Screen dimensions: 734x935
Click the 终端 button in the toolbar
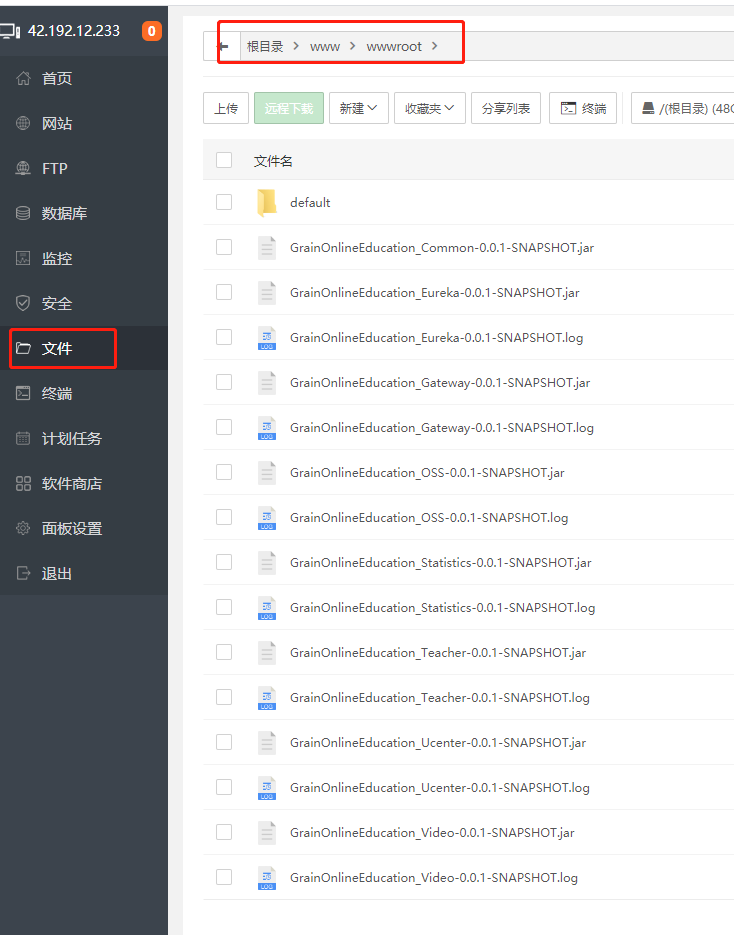click(x=583, y=108)
